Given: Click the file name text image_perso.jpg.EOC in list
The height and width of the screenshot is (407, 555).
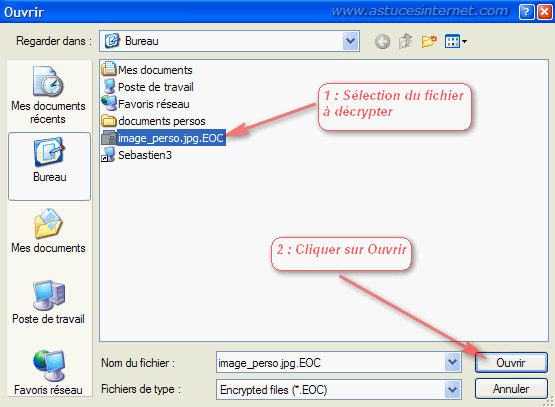Looking at the screenshot, I should (x=171, y=138).
